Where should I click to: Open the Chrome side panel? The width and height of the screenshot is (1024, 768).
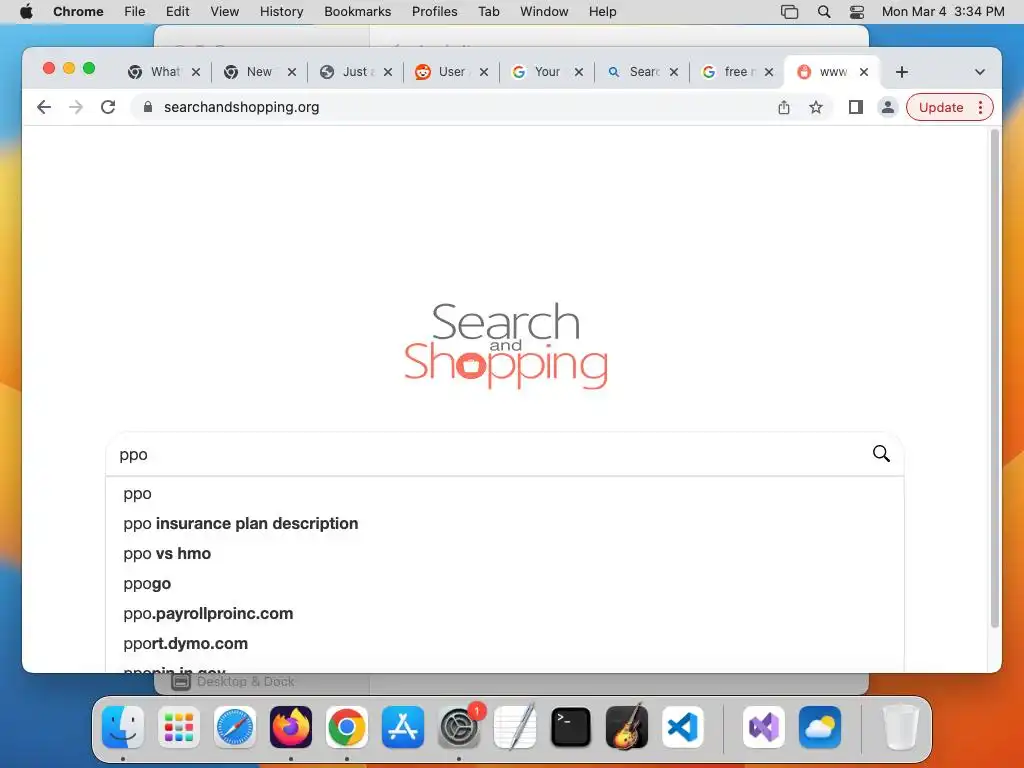click(856, 107)
